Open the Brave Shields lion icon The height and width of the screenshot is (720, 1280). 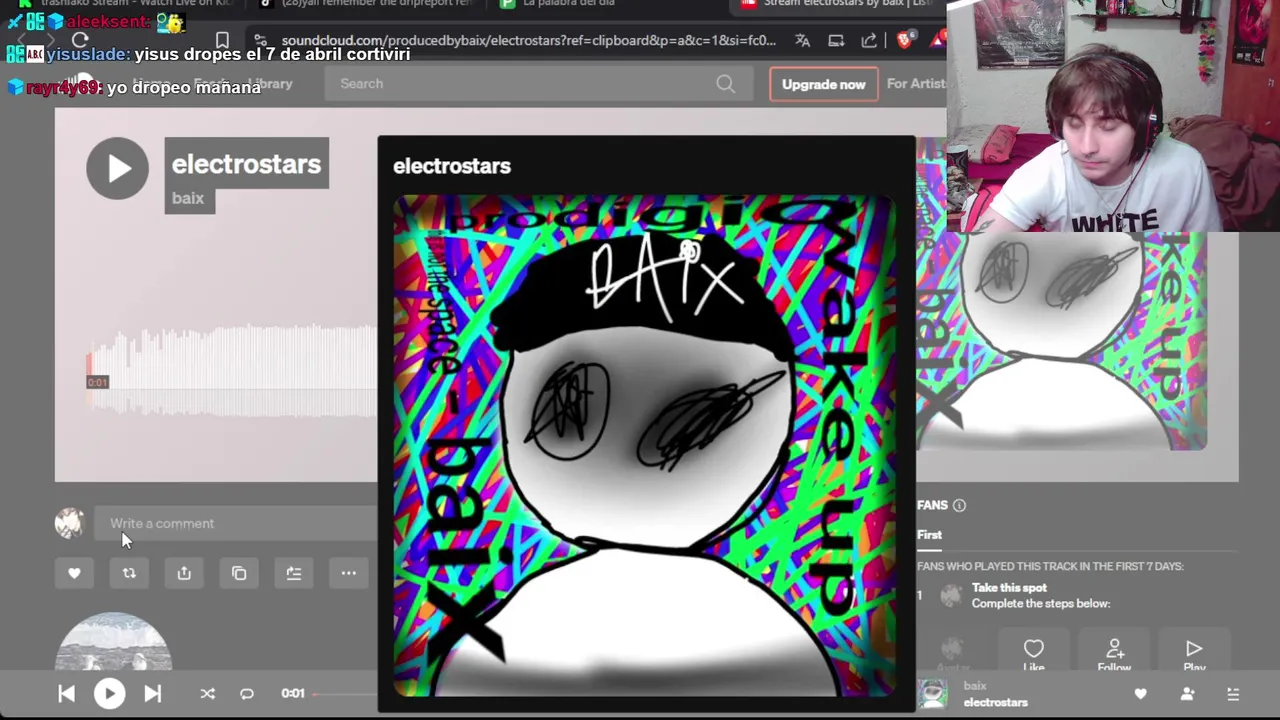pos(905,40)
